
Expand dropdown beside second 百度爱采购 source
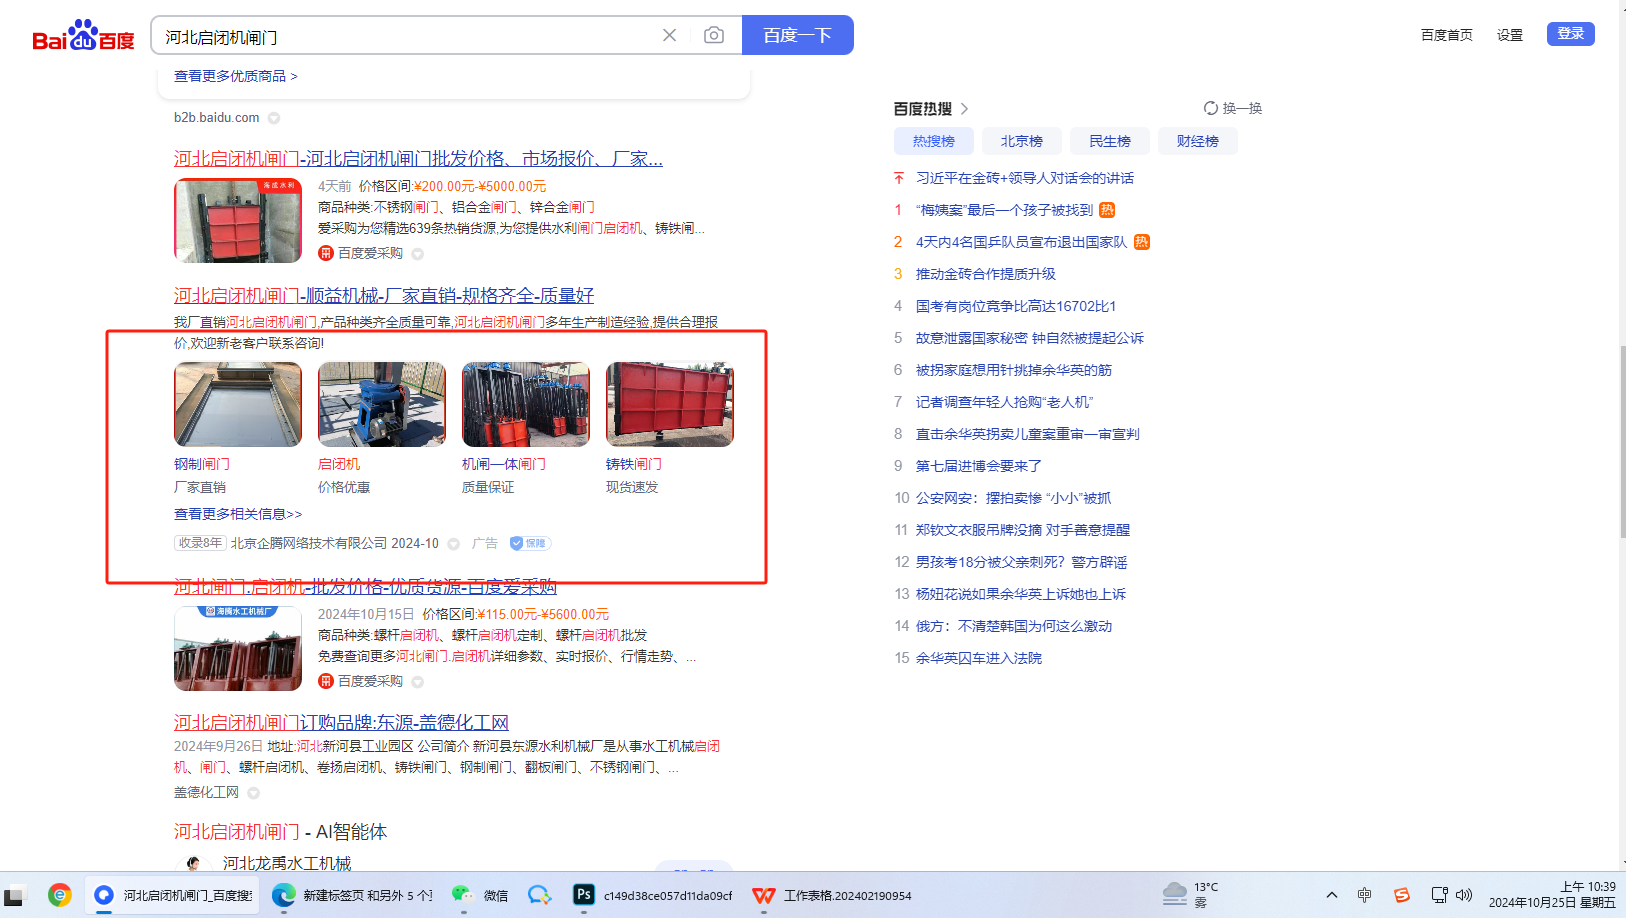[418, 682]
